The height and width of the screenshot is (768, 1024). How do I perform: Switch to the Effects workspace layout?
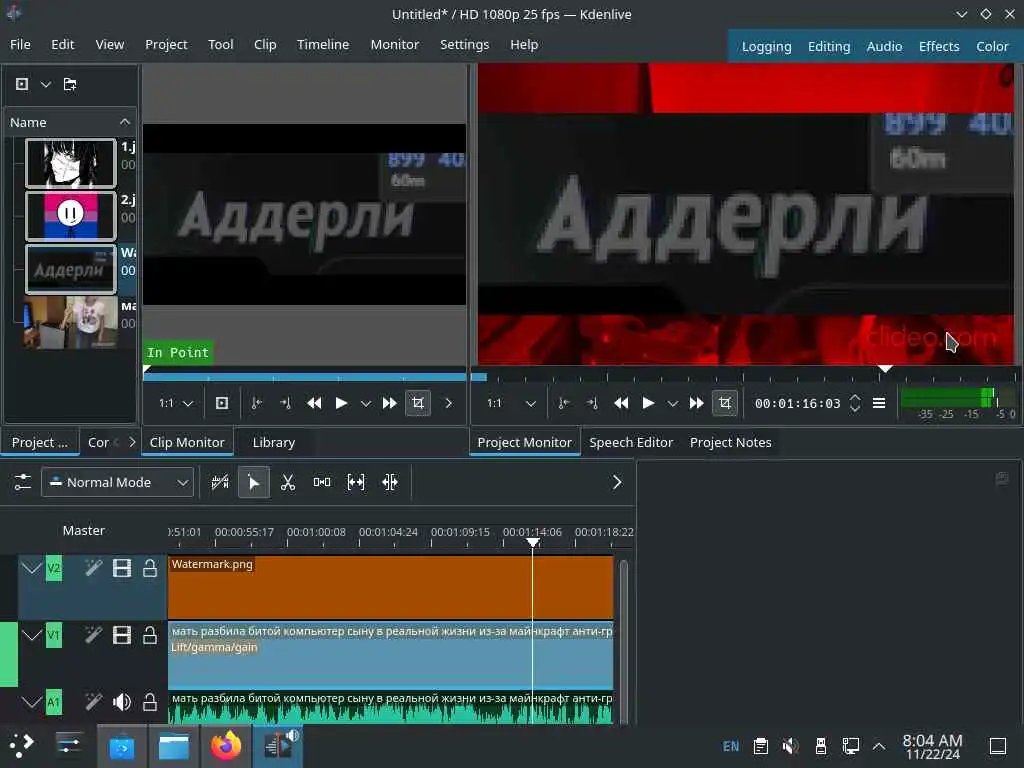[939, 46]
